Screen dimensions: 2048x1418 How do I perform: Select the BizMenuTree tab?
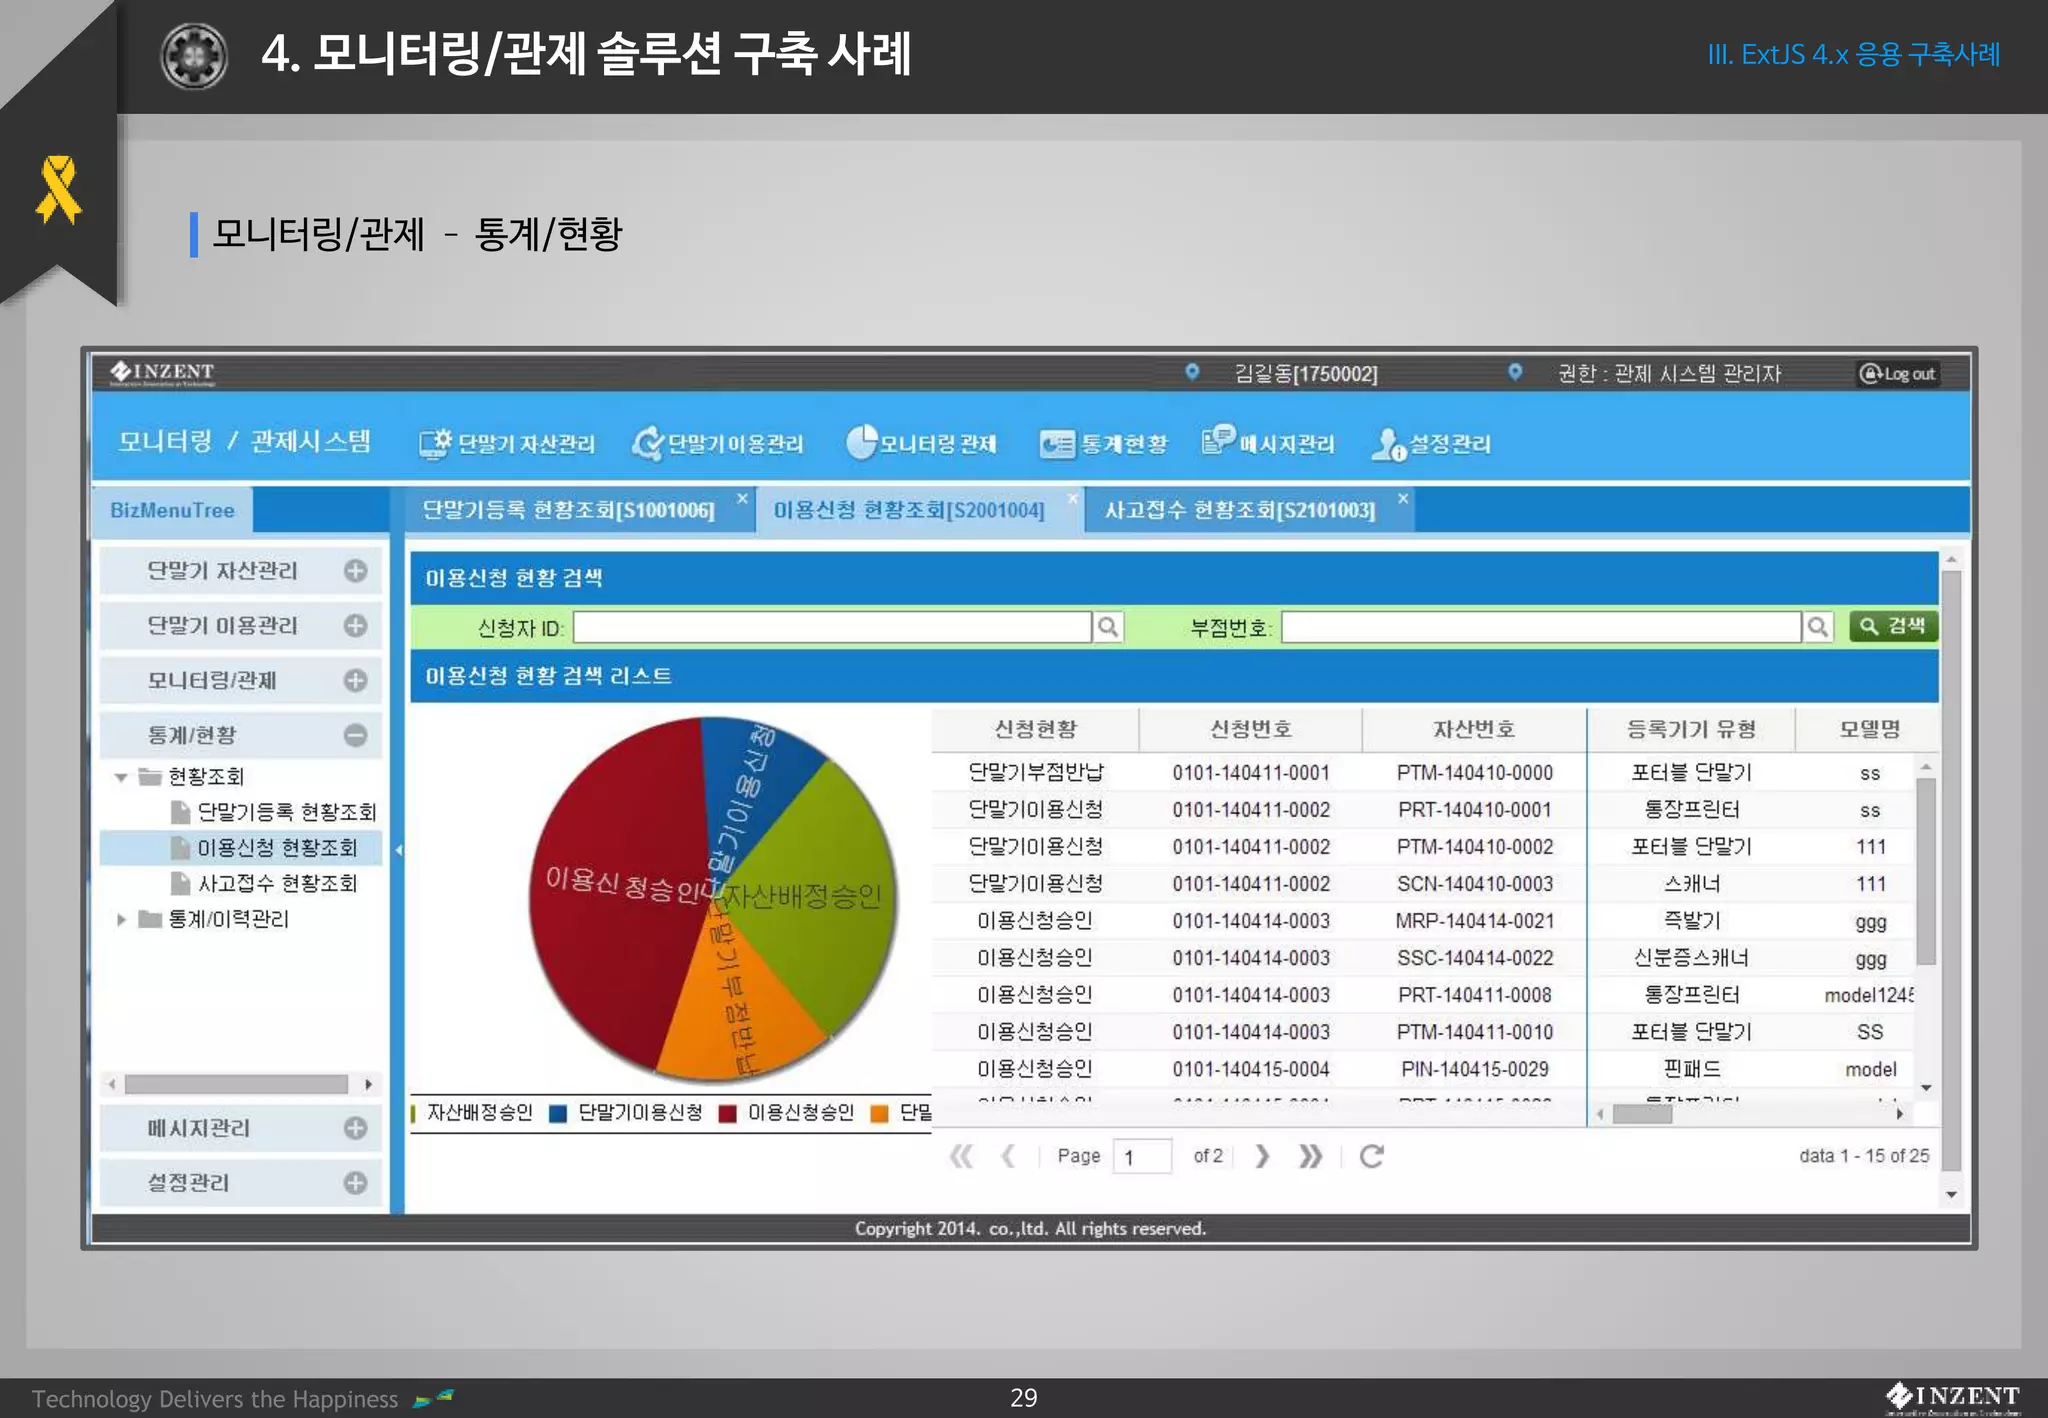(x=172, y=510)
